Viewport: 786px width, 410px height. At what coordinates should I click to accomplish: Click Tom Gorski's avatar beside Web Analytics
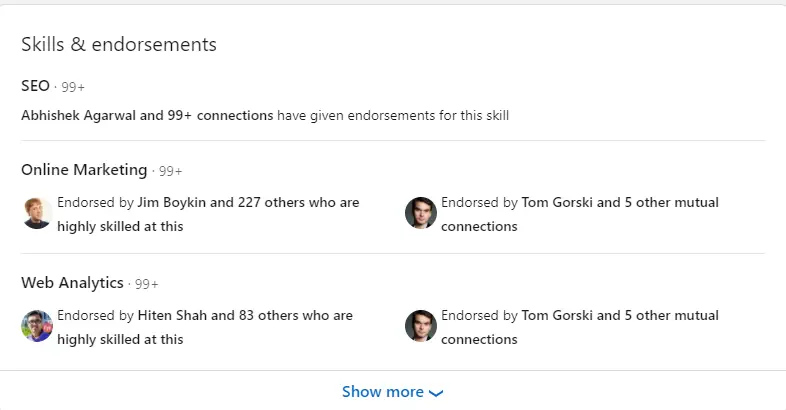click(x=420, y=327)
